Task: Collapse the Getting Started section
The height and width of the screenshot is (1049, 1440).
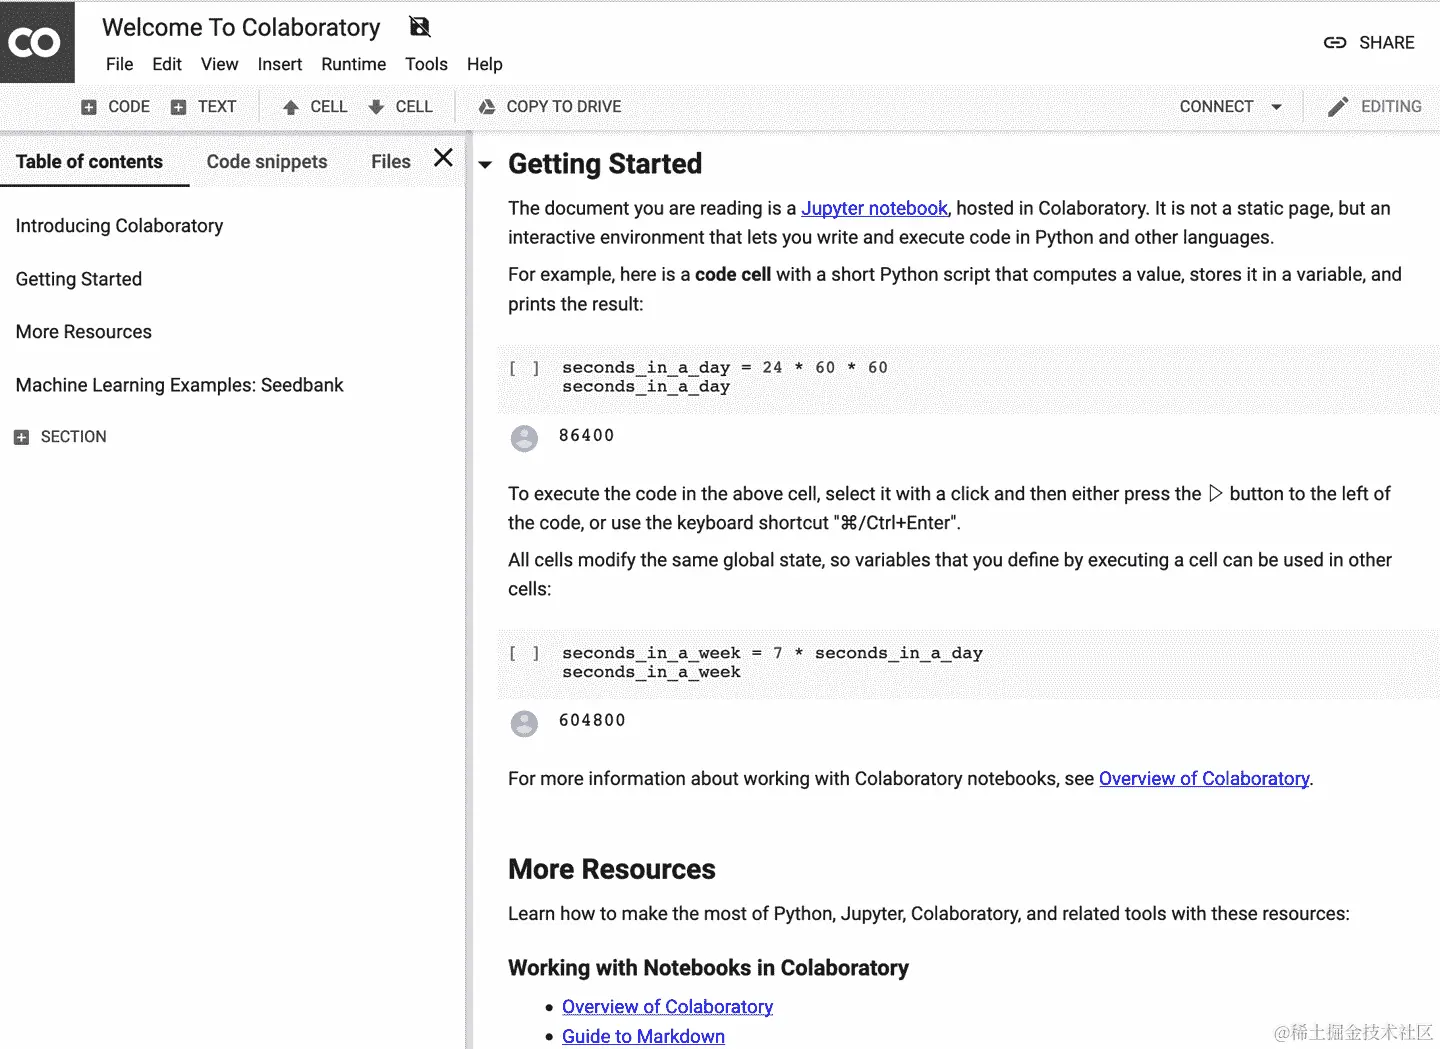Action: 485,165
